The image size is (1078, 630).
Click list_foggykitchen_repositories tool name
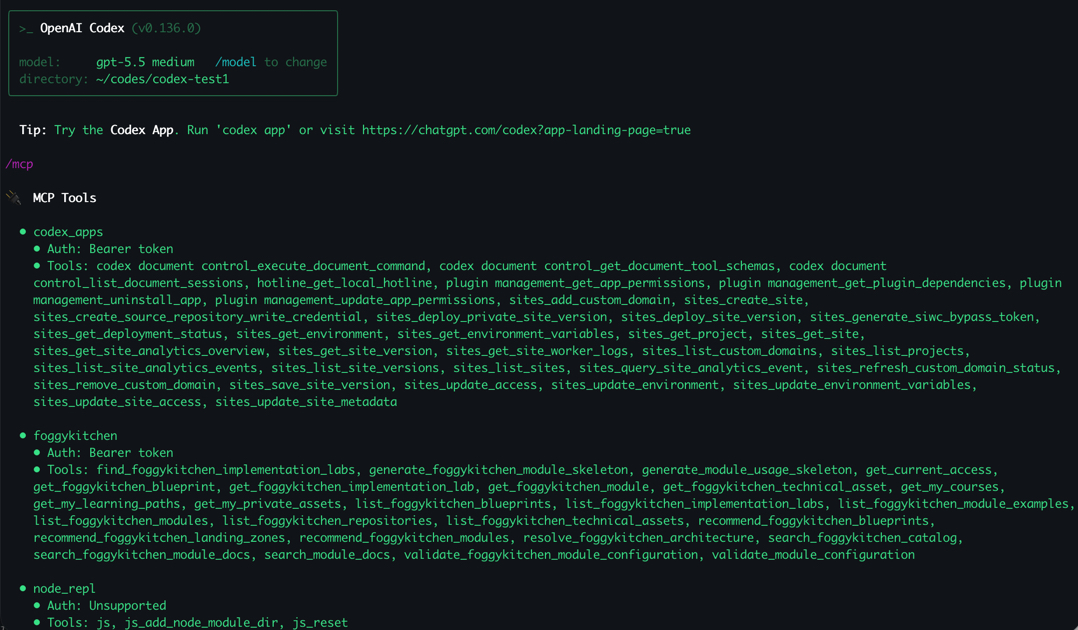point(327,521)
